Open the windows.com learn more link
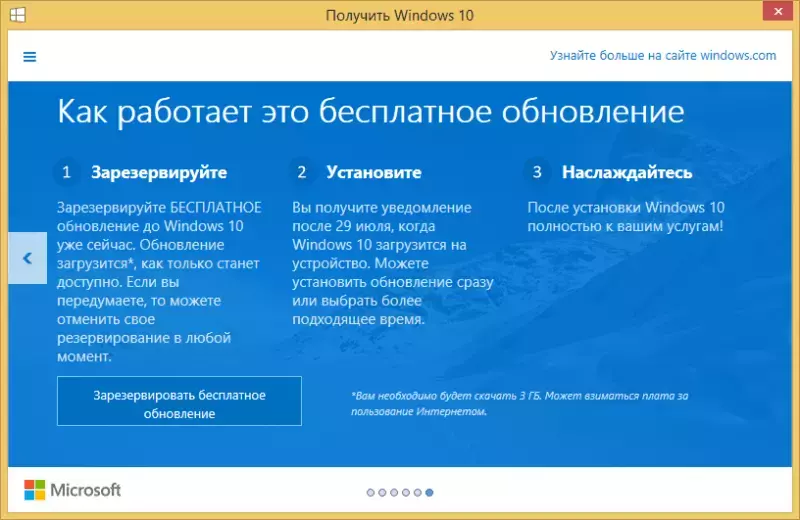This screenshot has width=800, height=520. [663, 56]
